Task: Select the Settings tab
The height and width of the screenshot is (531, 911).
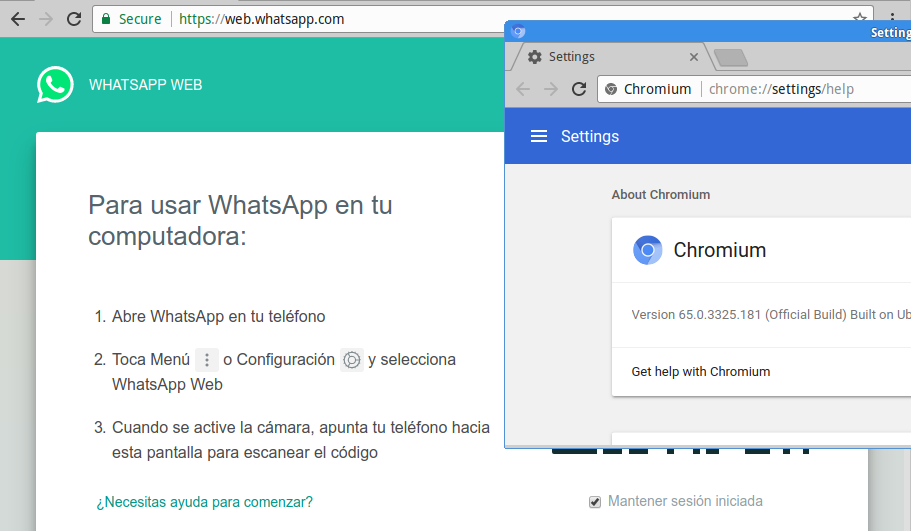Action: pyautogui.click(x=610, y=57)
